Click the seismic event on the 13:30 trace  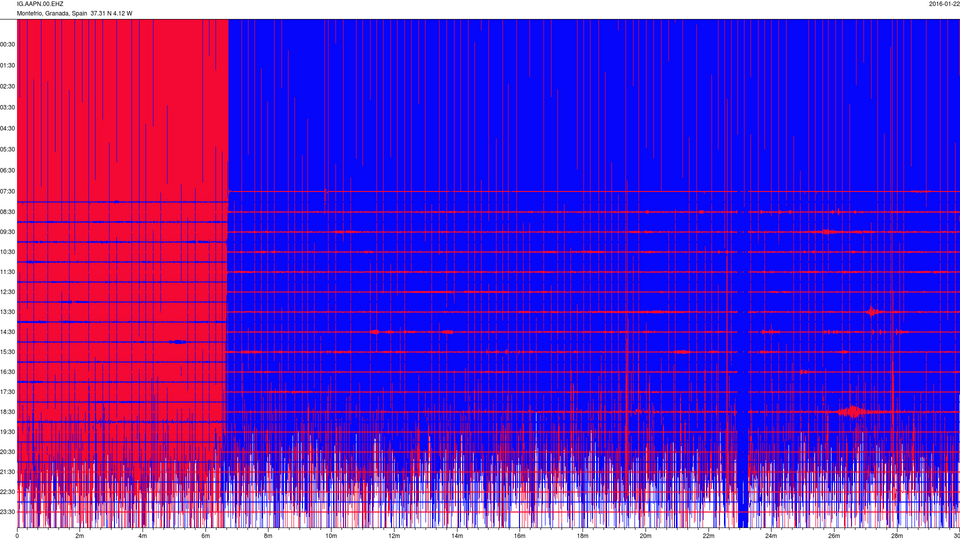872,312
